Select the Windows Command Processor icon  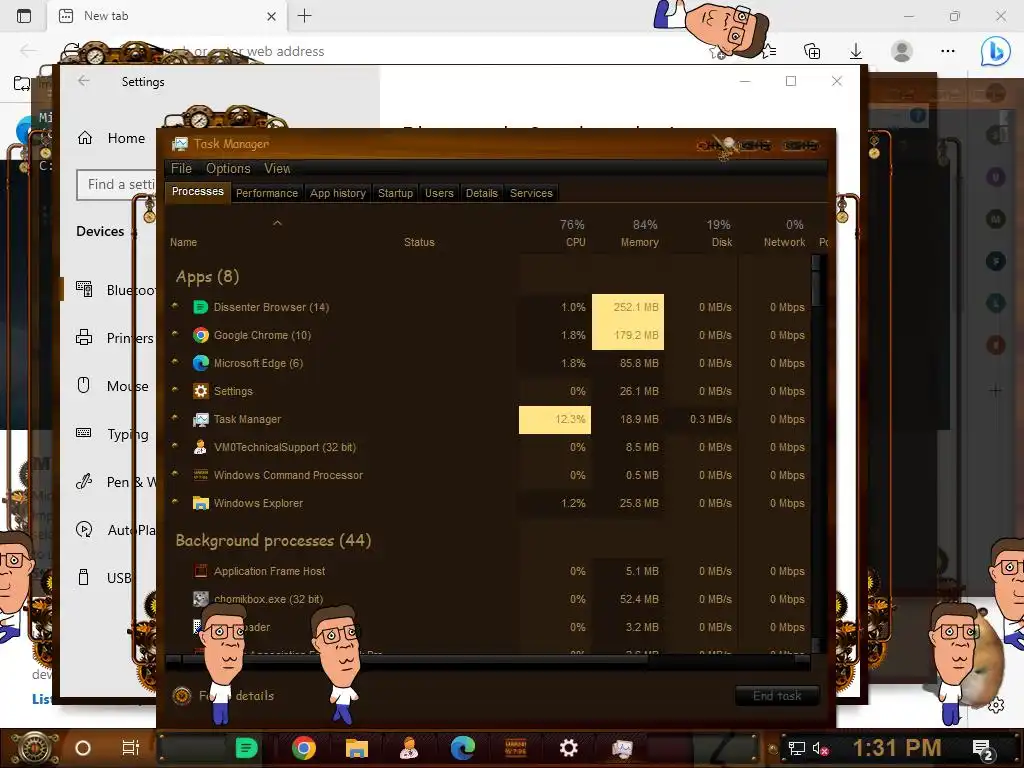tap(200, 475)
